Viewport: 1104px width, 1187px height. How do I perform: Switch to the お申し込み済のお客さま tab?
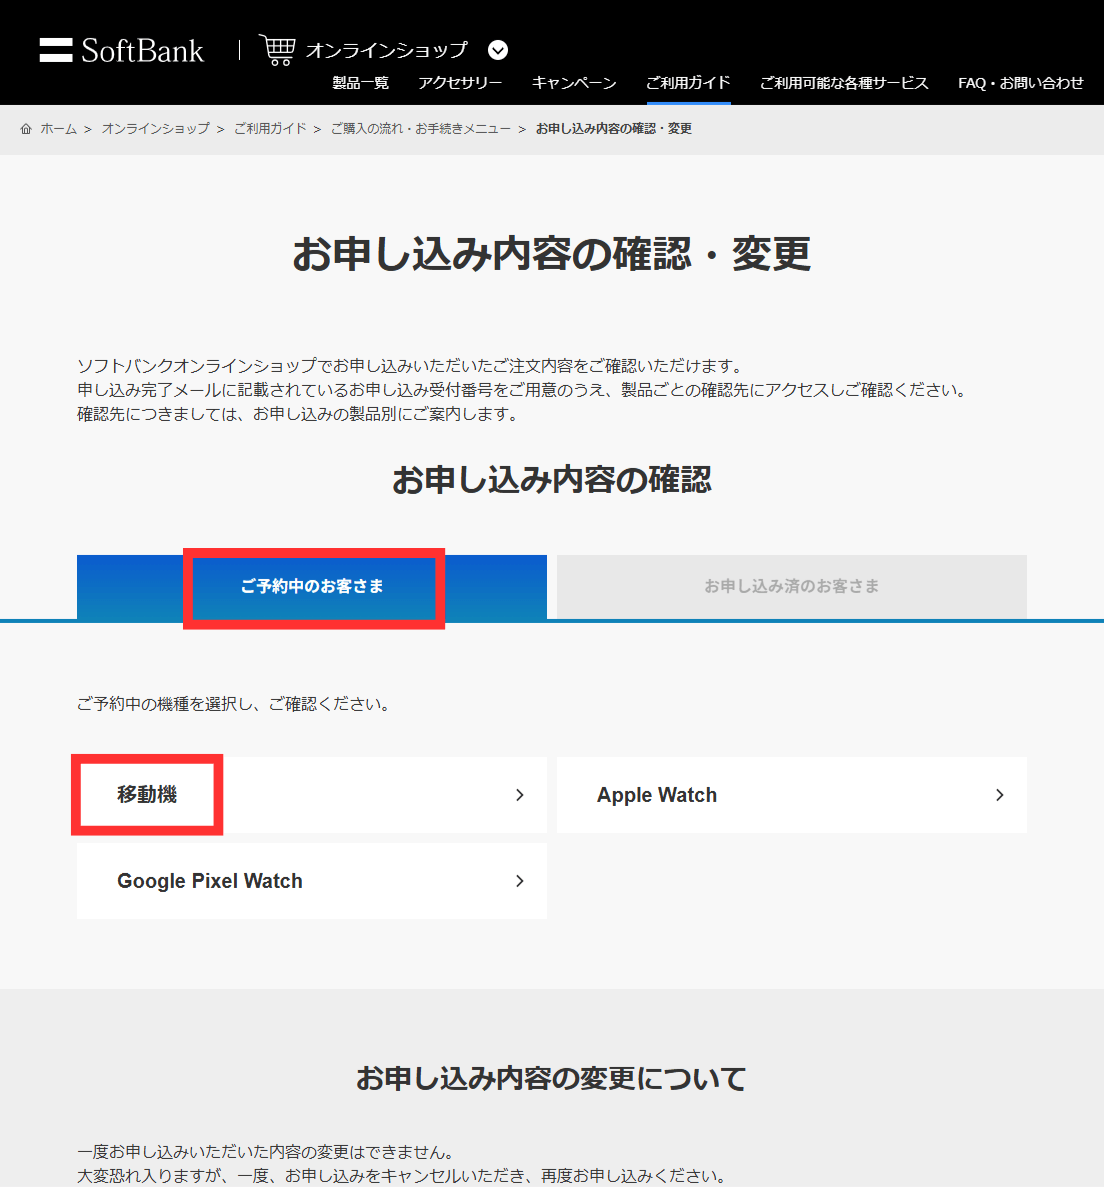click(x=790, y=587)
